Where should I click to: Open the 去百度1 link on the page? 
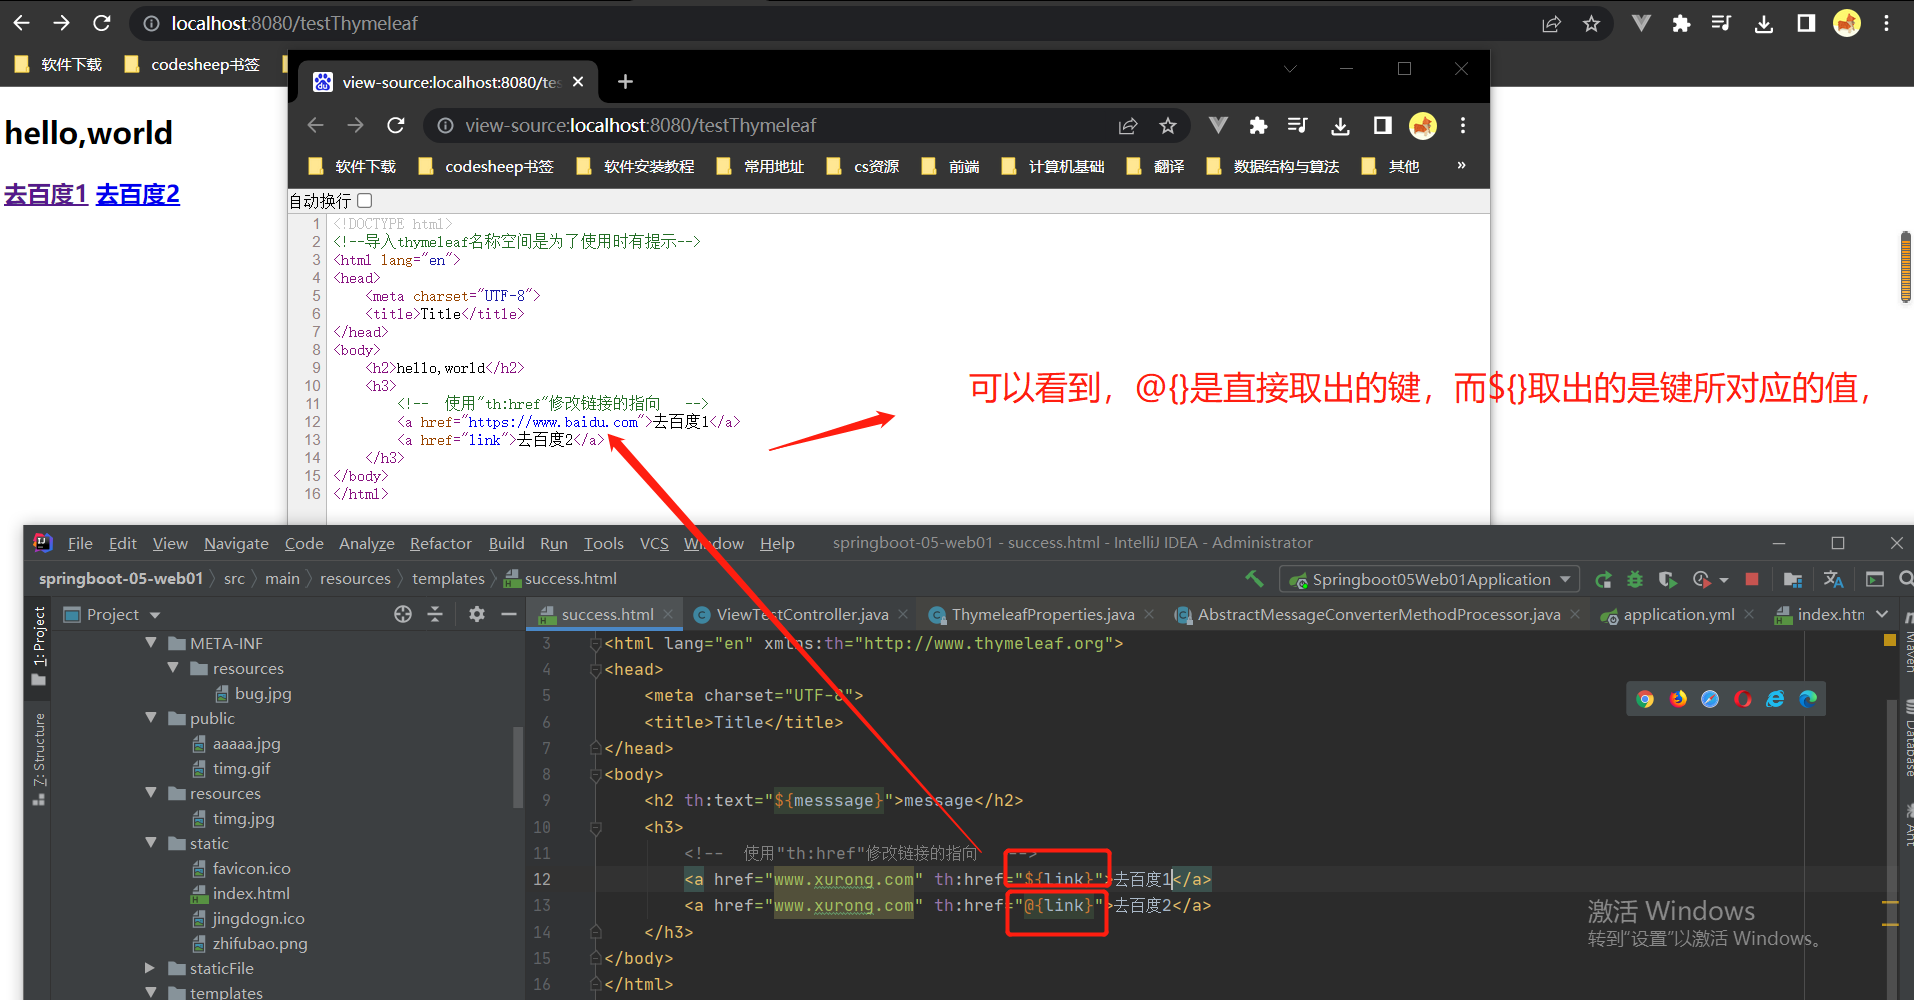[46, 194]
